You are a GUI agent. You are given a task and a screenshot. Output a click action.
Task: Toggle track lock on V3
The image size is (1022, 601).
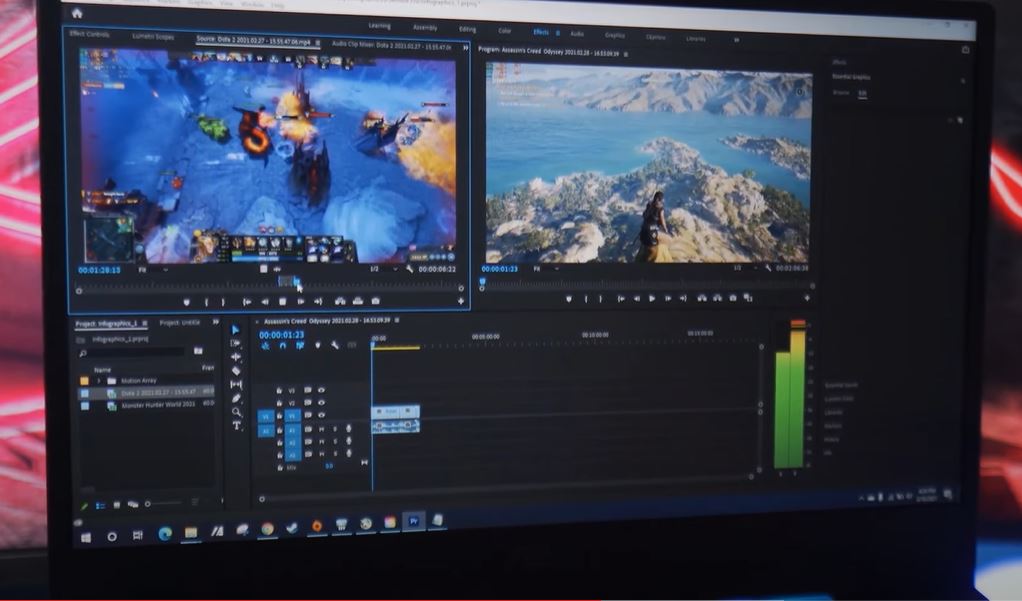coord(279,390)
